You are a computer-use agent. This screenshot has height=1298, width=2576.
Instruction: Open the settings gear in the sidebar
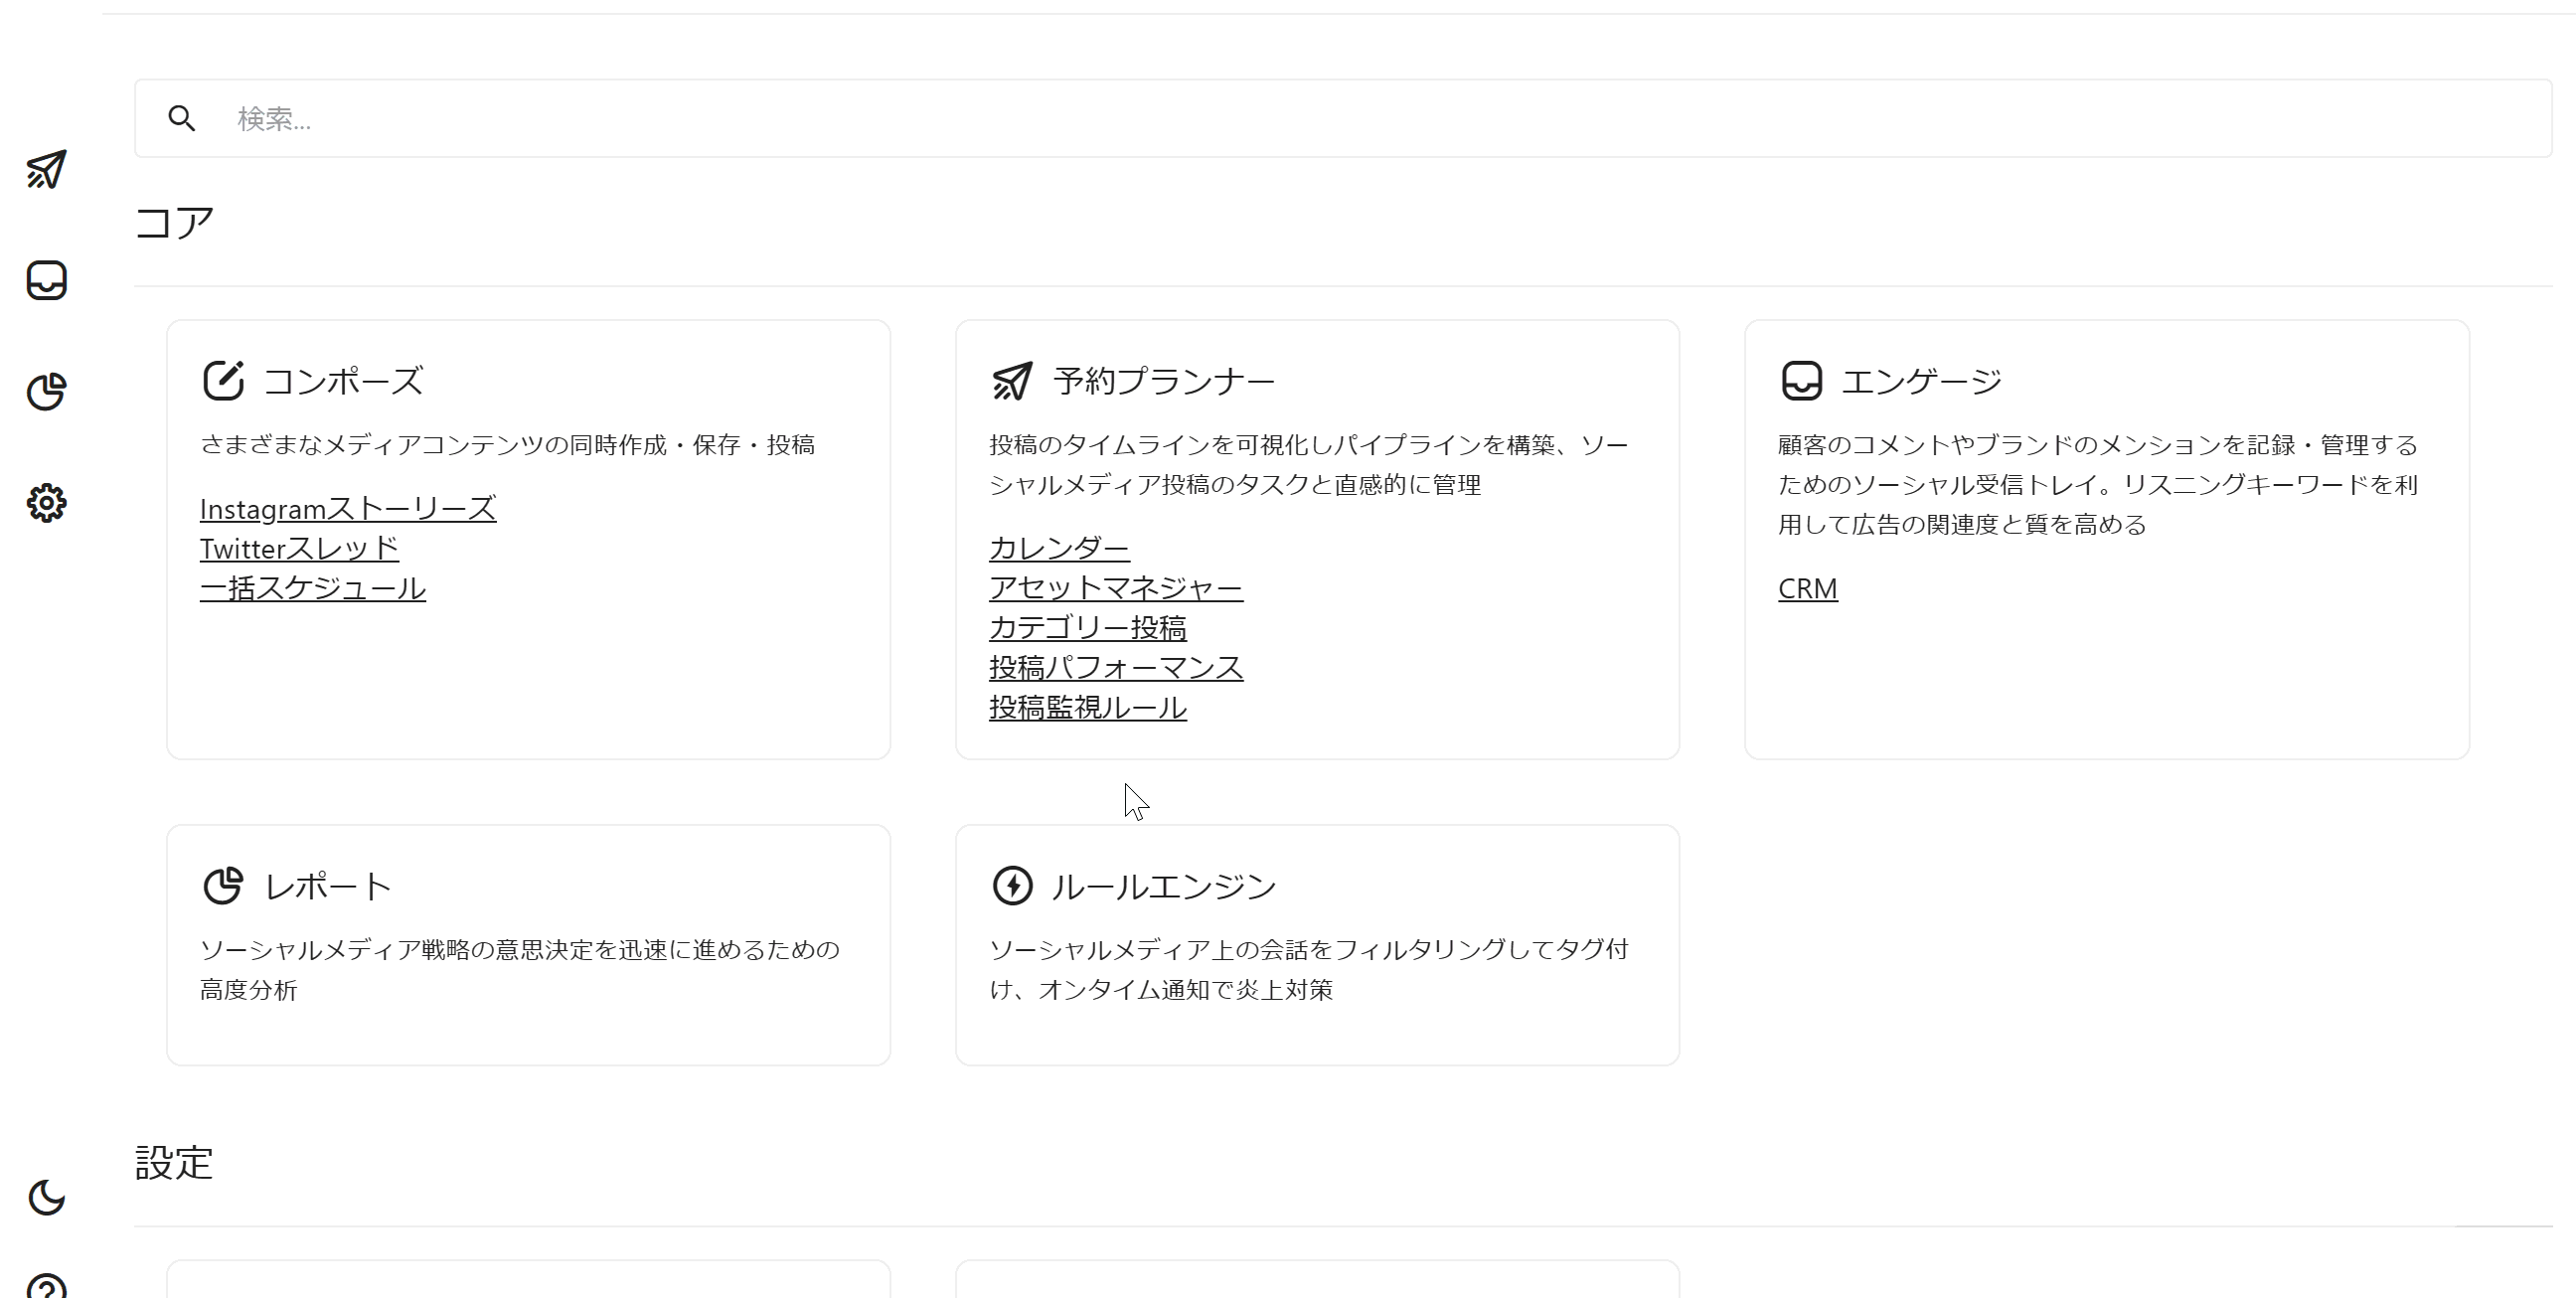point(46,502)
